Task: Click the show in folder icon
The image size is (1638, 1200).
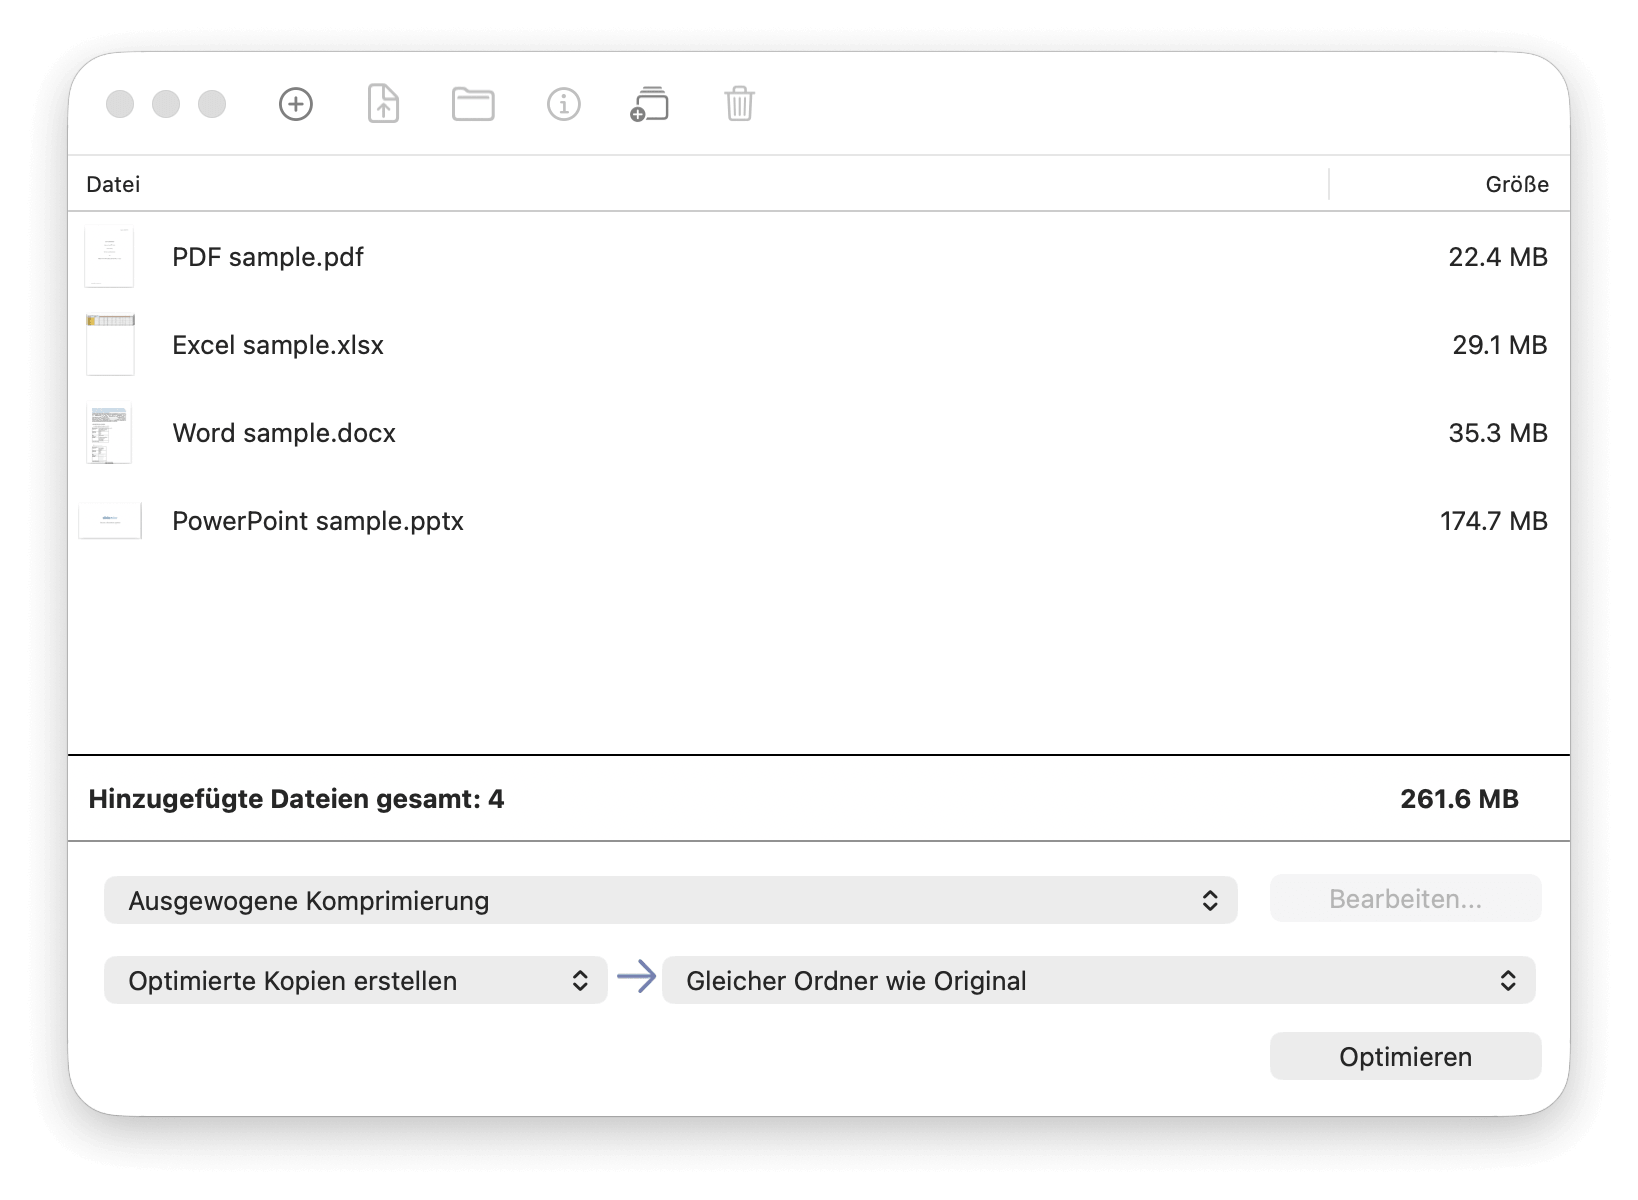Action: click(473, 104)
